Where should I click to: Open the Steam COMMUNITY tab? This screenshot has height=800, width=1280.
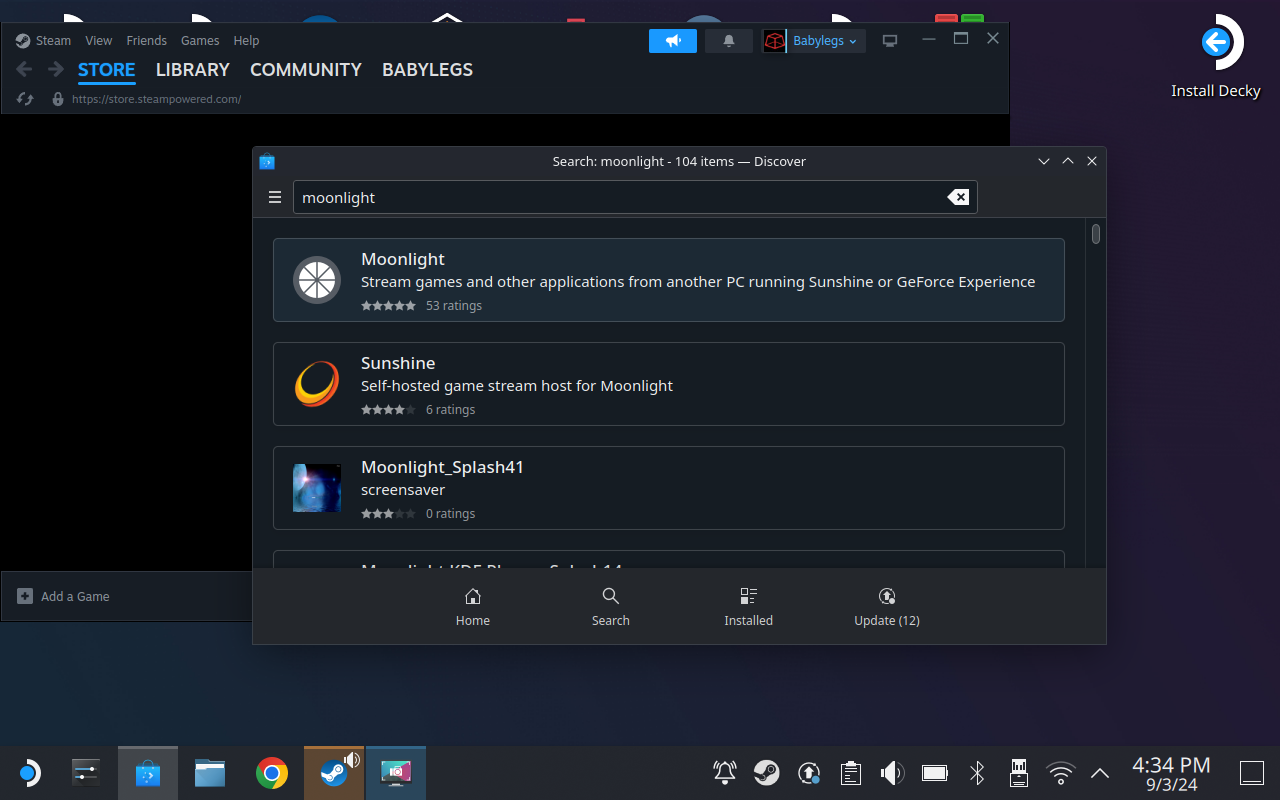coord(306,70)
